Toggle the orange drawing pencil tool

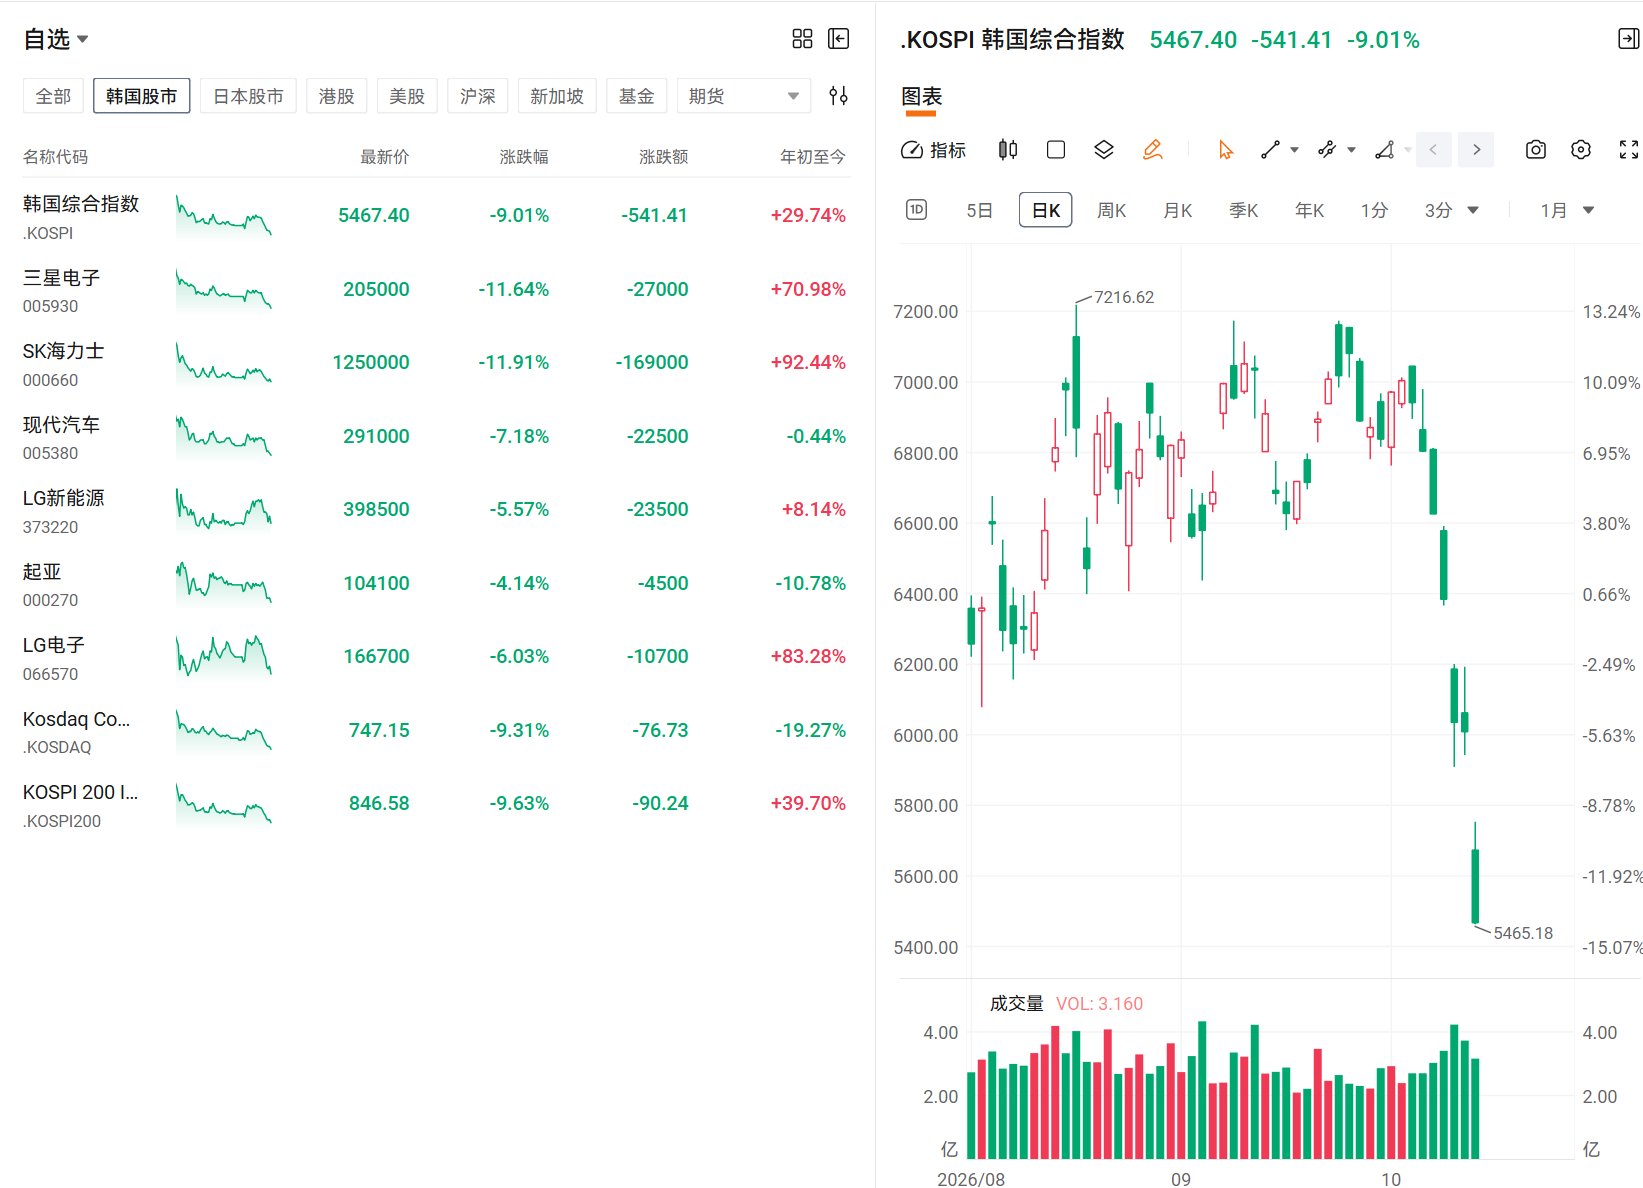pyautogui.click(x=1152, y=150)
